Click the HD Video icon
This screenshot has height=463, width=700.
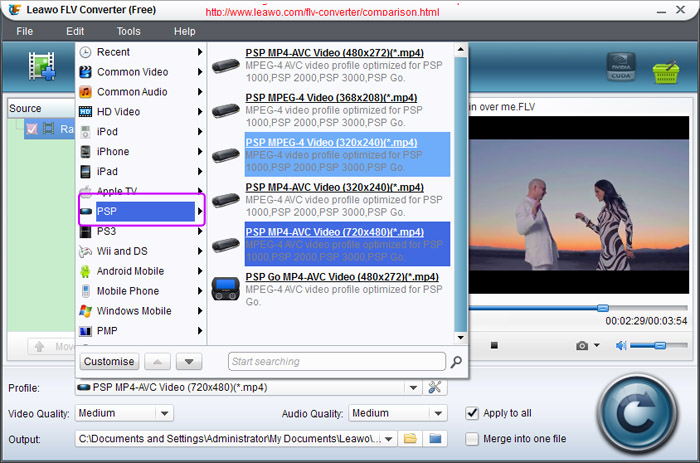point(85,112)
